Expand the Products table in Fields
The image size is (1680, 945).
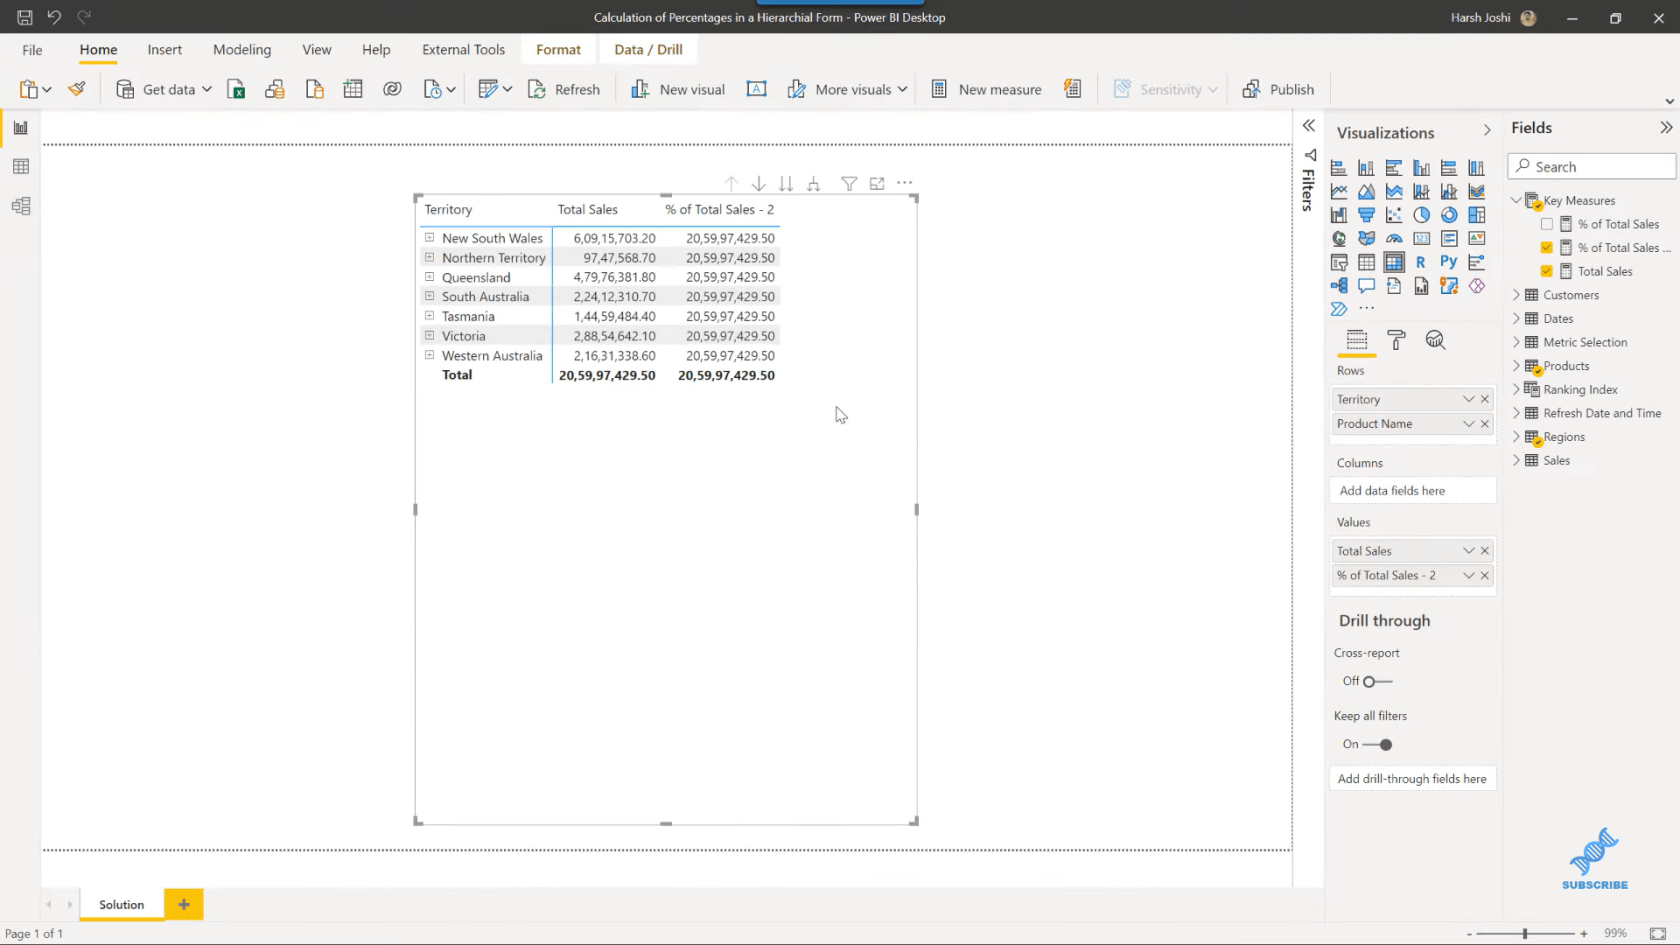point(1516,366)
